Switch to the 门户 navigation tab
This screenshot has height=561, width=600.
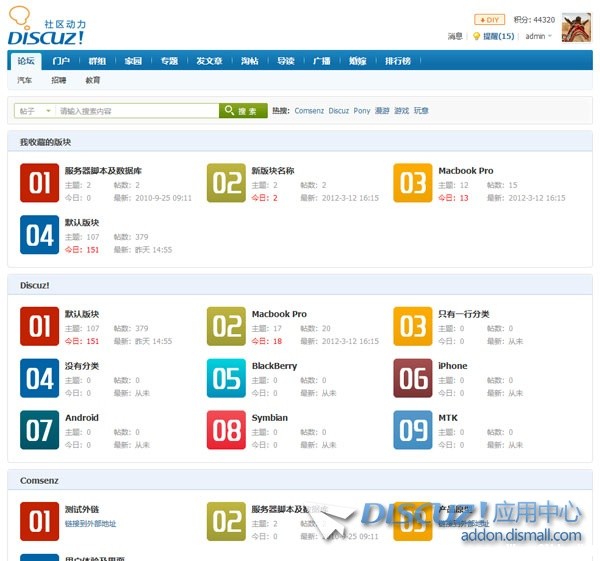(x=61, y=61)
